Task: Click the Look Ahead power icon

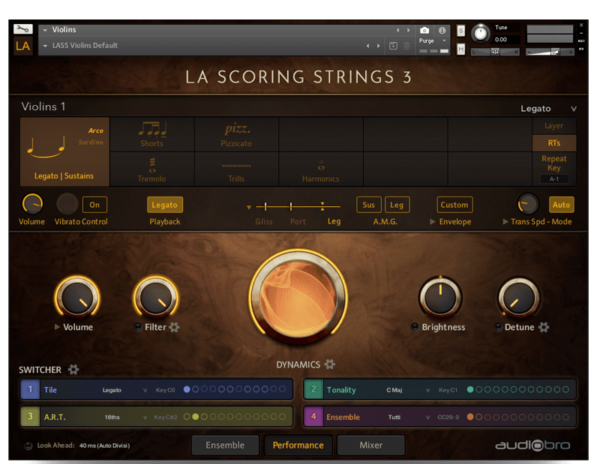Action: (x=28, y=445)
